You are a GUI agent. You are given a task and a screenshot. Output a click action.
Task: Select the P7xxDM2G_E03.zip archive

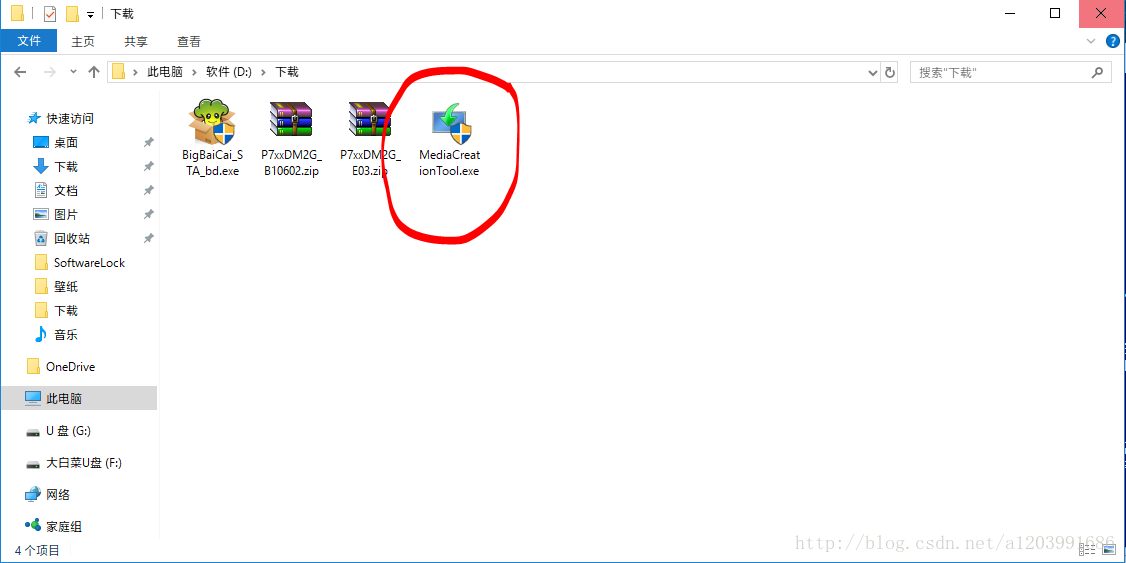point(369,122)
